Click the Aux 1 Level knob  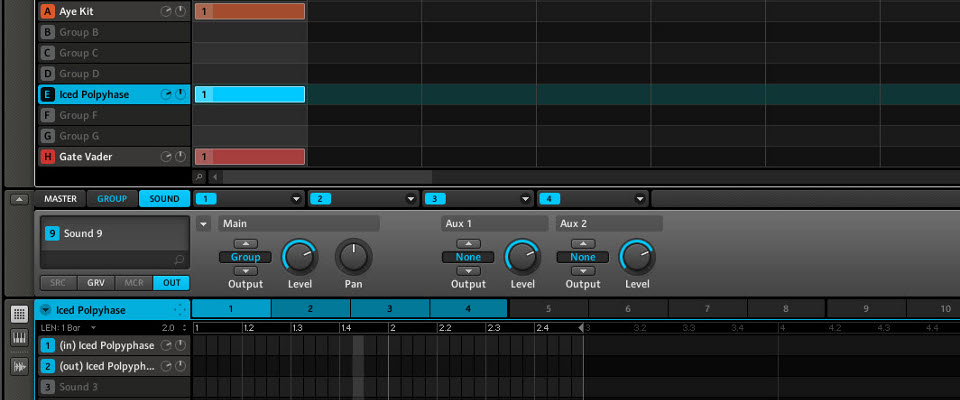(522, 257)
